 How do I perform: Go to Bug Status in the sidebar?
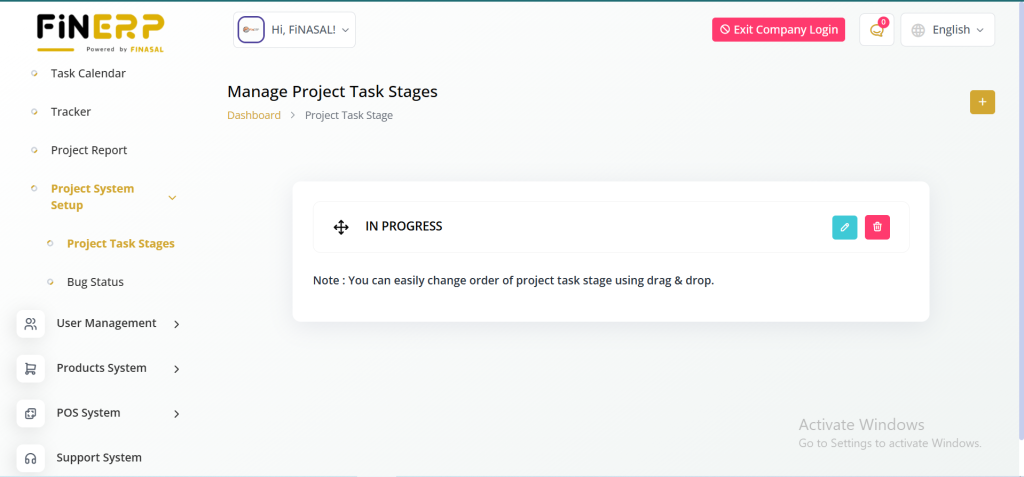coord(95,282)
